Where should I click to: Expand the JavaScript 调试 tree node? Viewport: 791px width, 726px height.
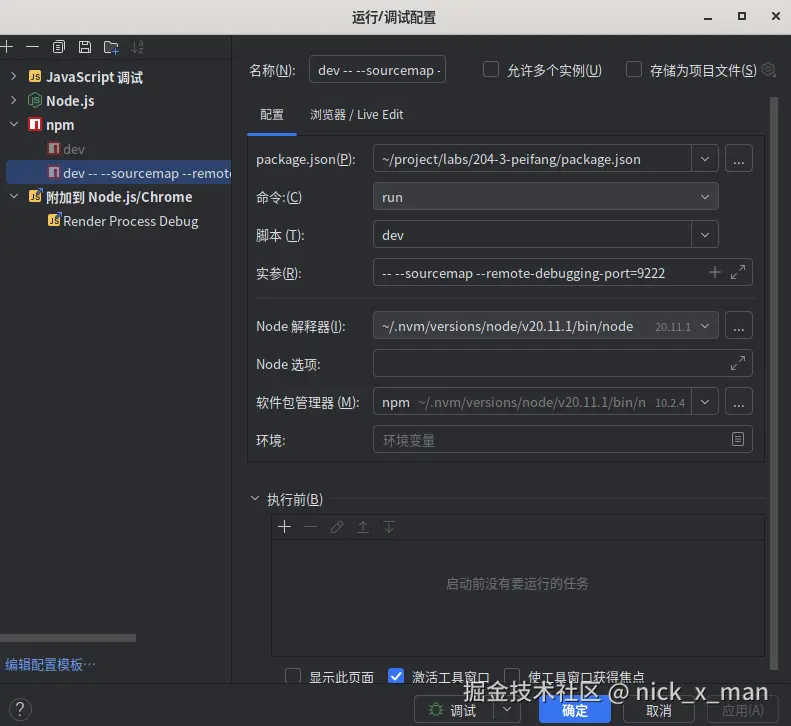pos(14,76)
